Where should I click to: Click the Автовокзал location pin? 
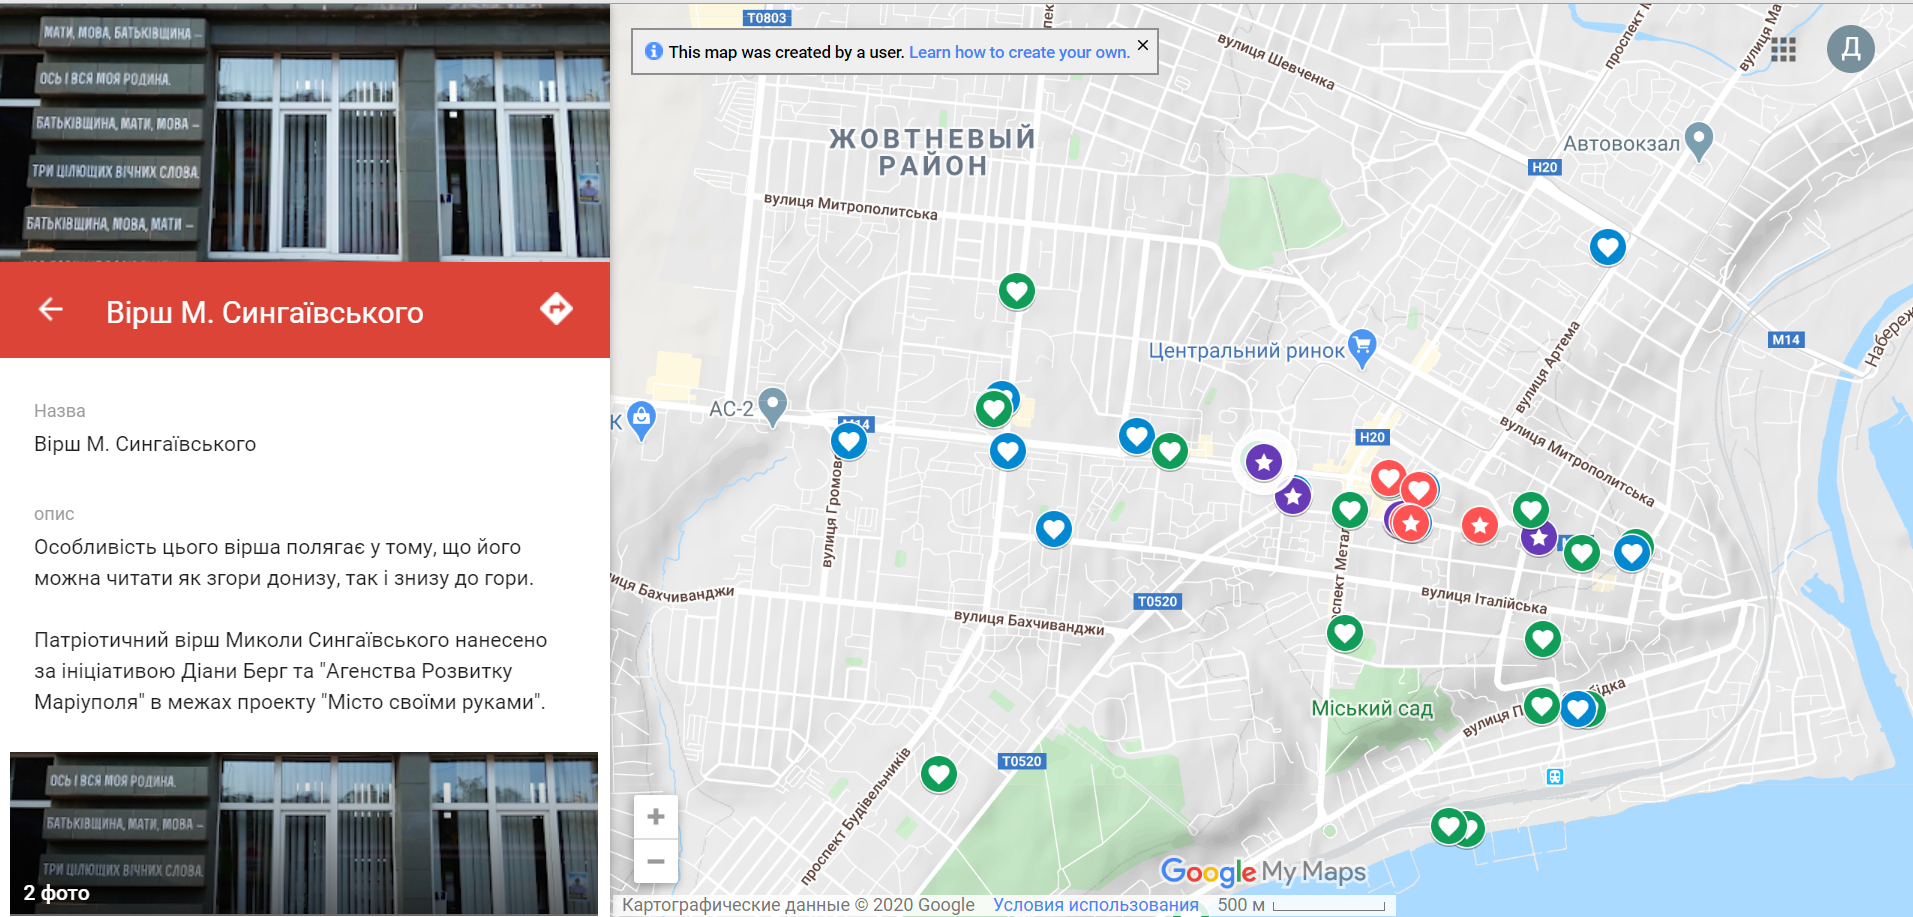tap(1698, 141)
